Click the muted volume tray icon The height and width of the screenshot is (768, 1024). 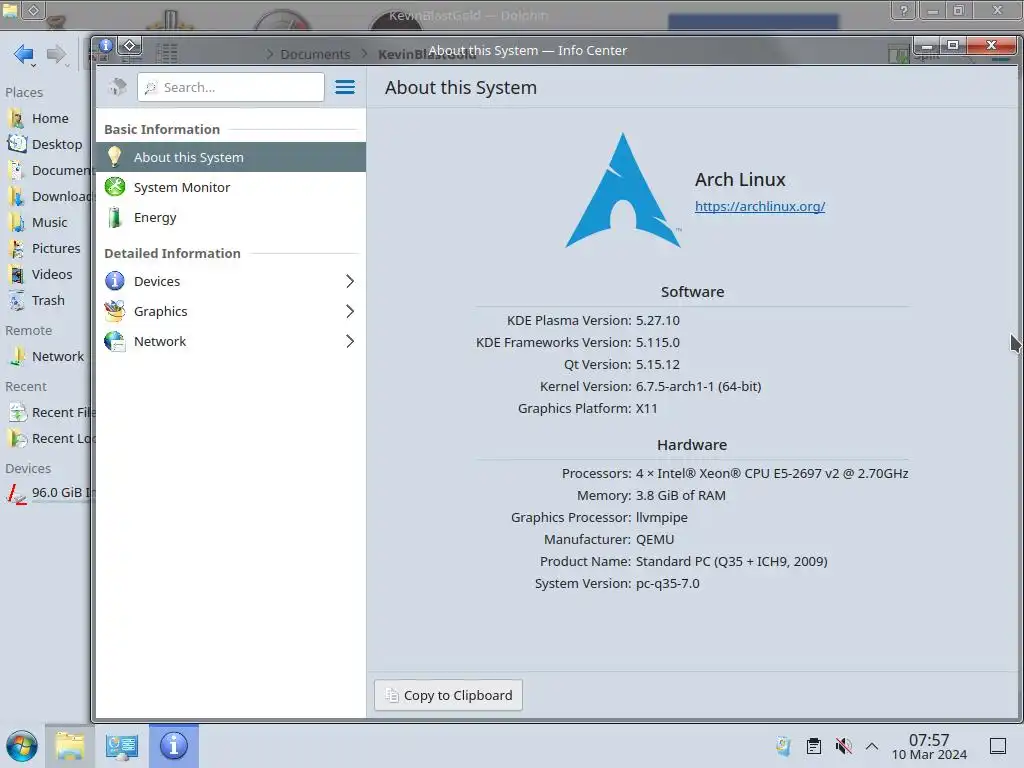click(x=844, y=746)
